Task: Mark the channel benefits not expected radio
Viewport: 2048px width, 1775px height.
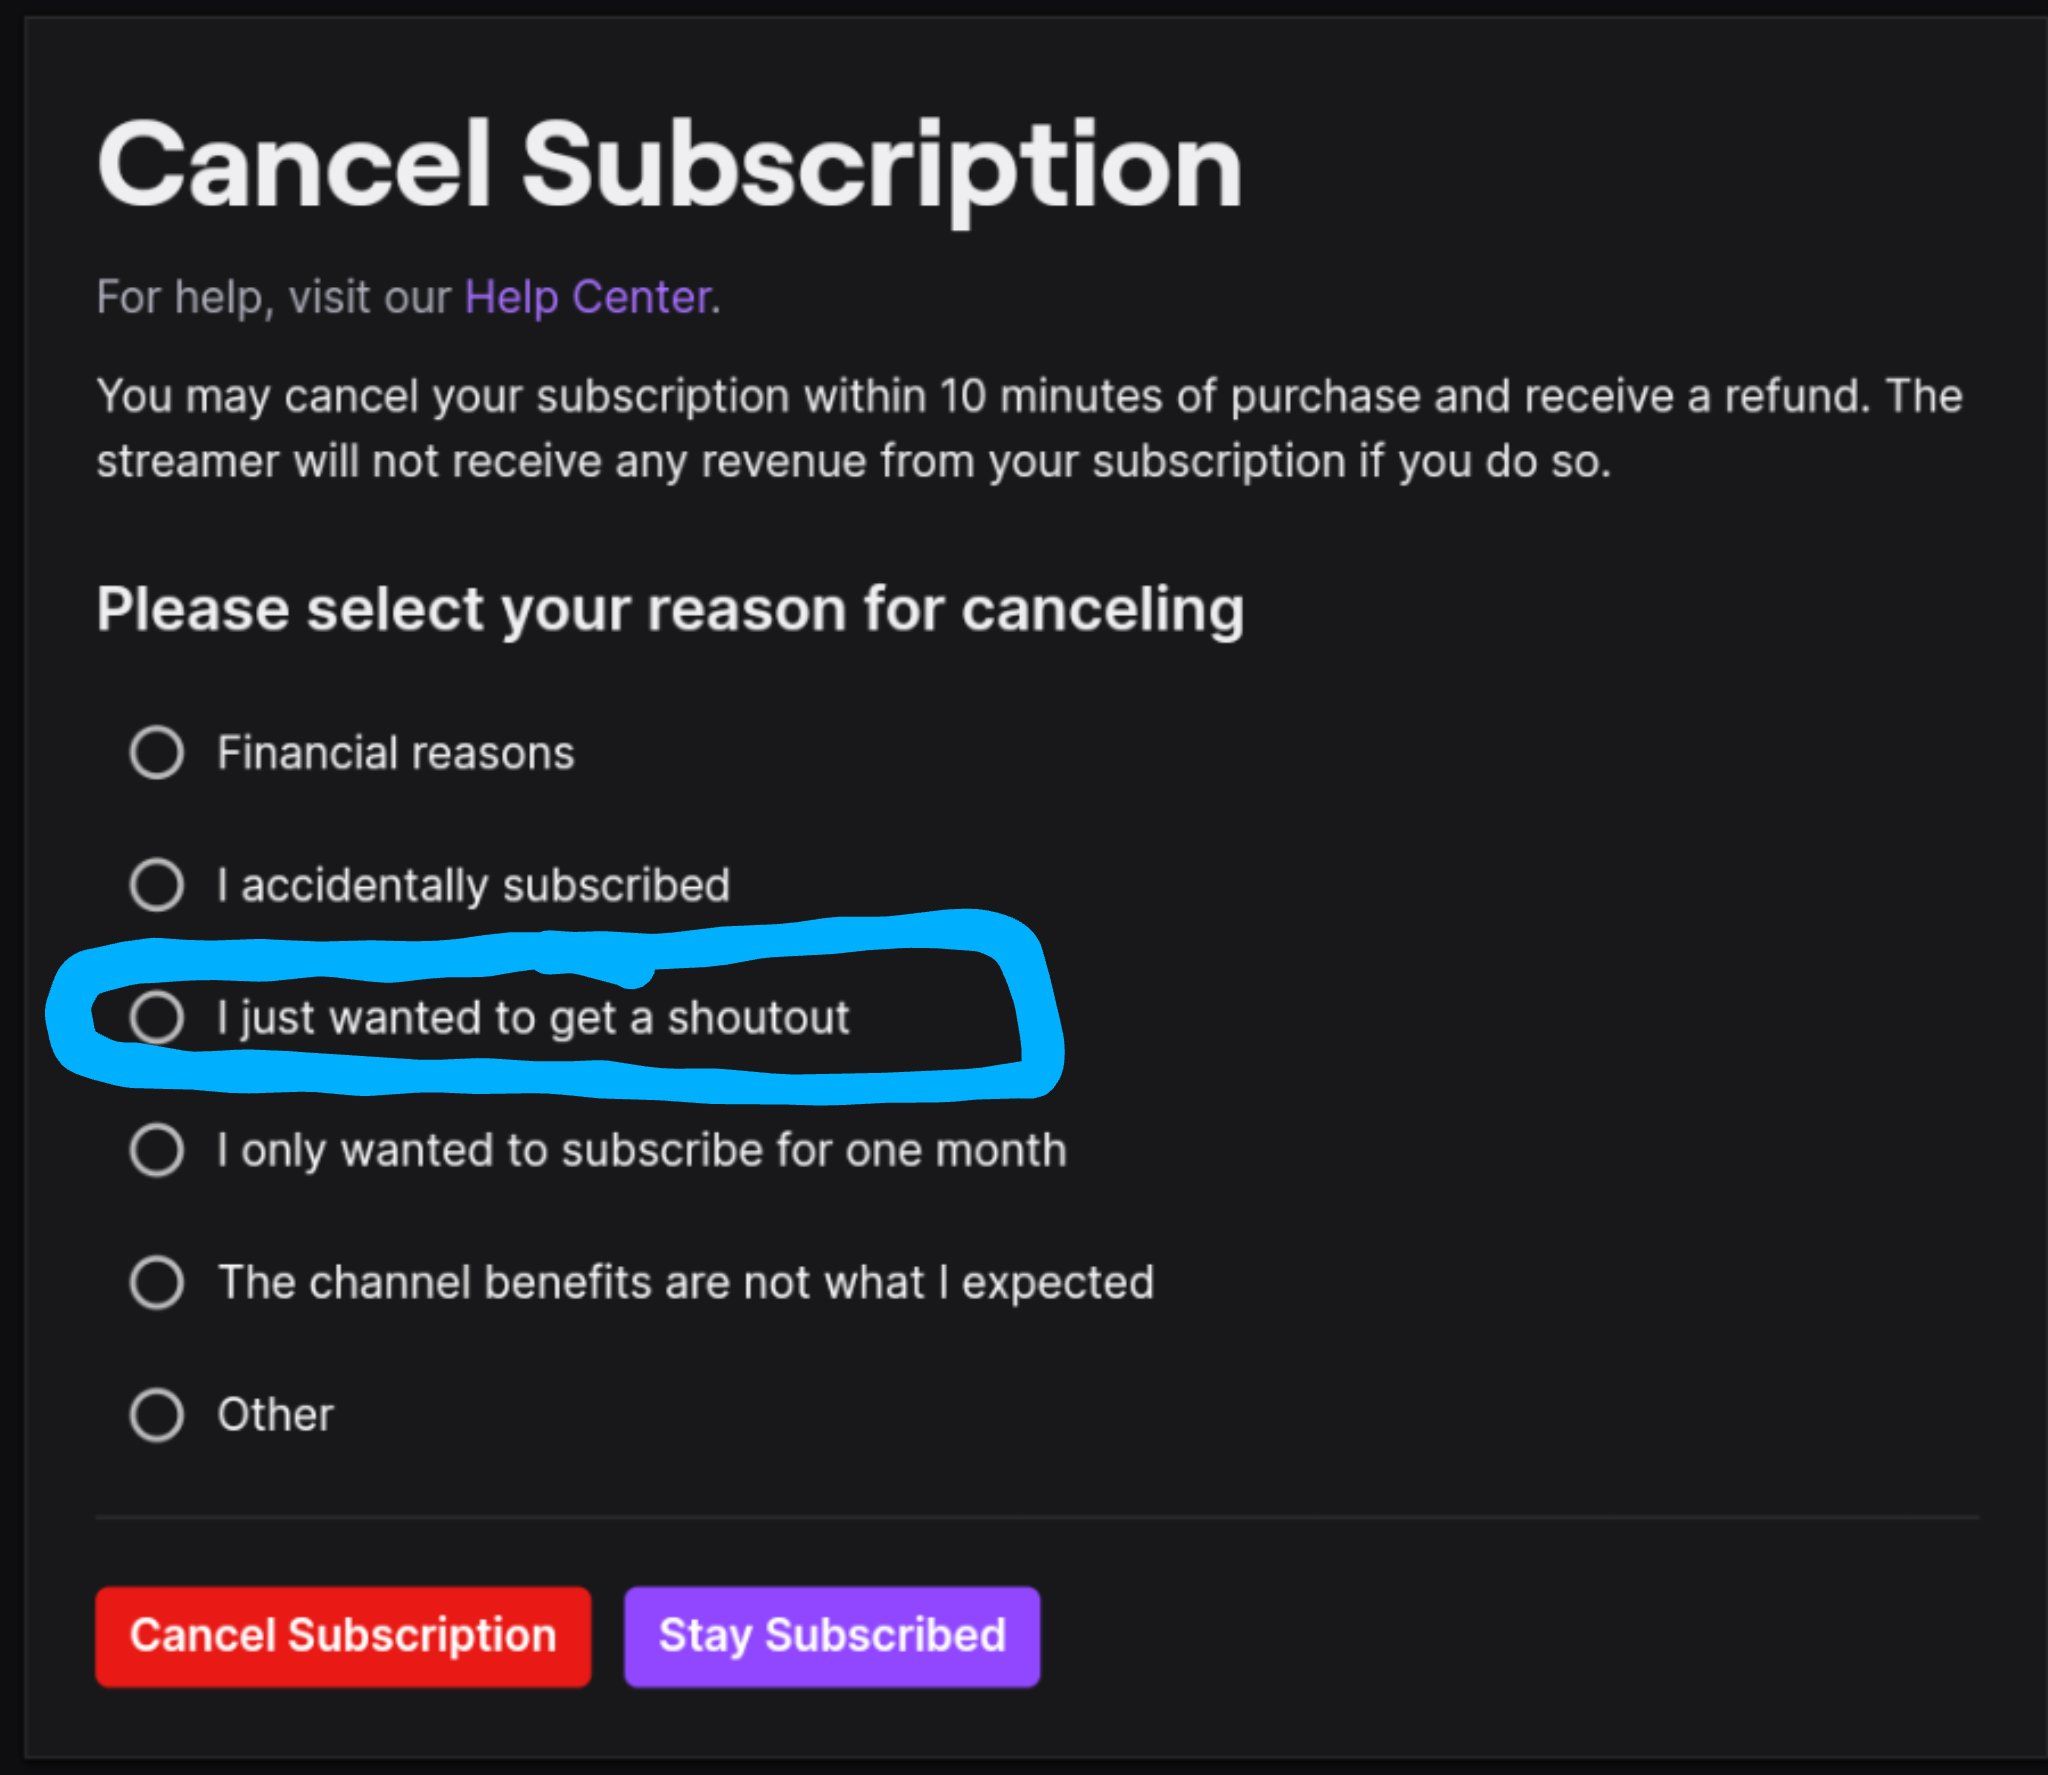Action: pyautogui.click(x=157, y=1282)
